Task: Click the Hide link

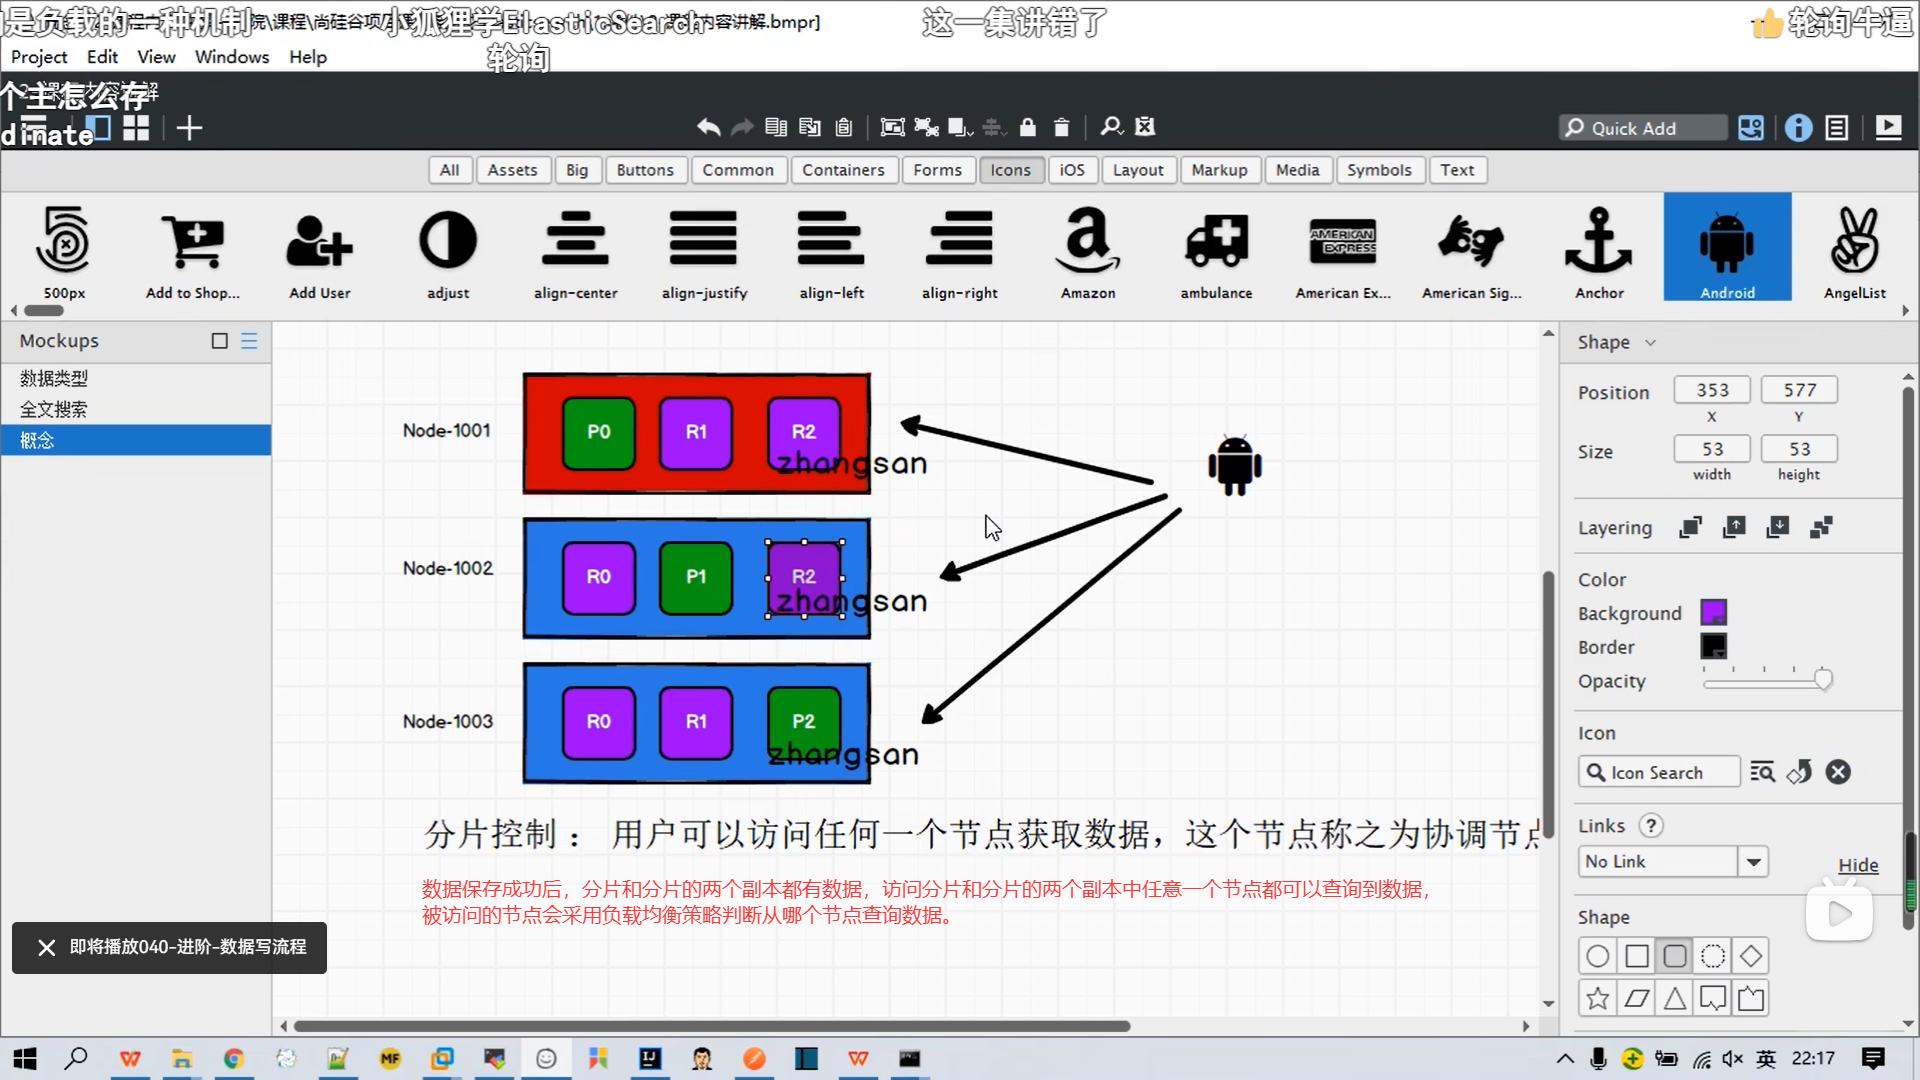Action: pos(1857,865)
